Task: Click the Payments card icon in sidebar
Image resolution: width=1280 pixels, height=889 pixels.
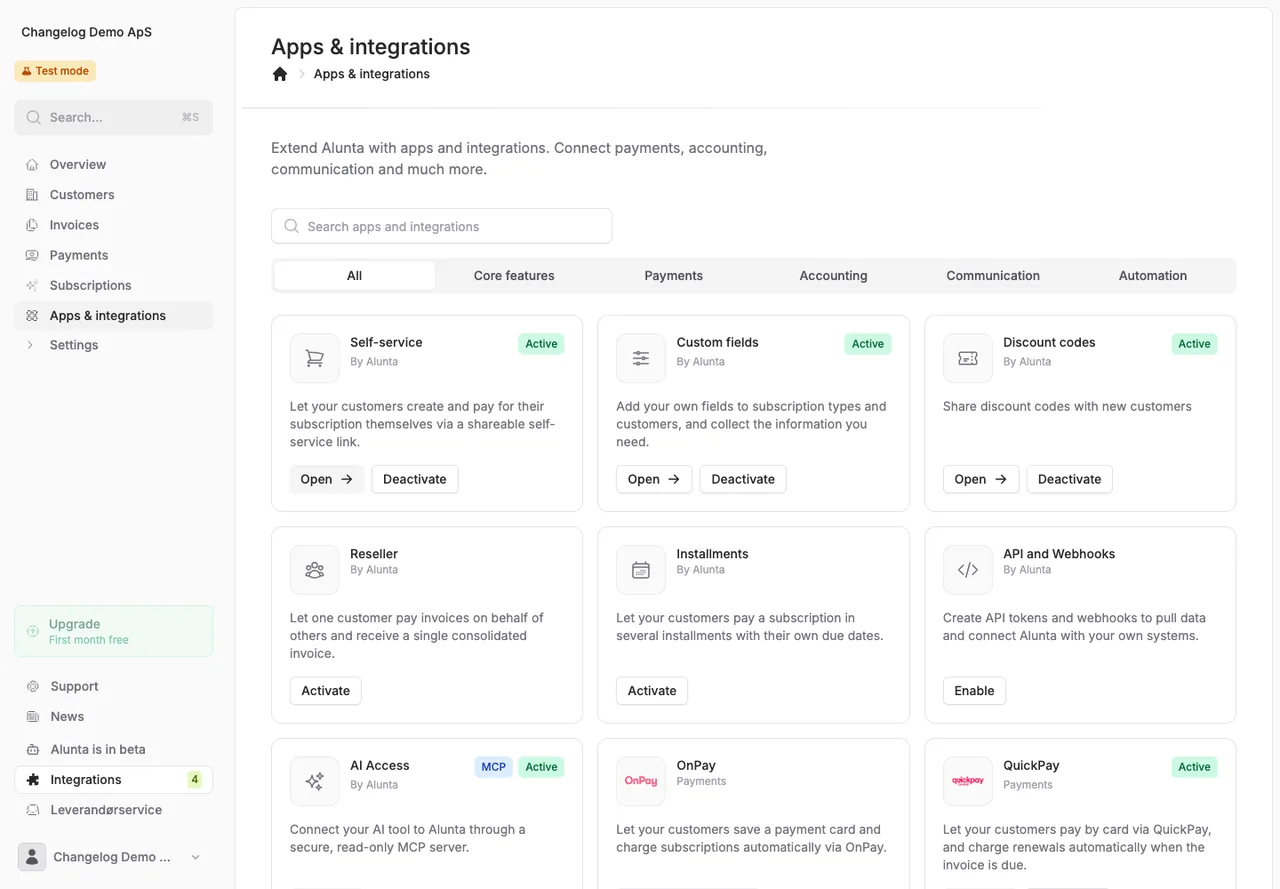Action: tap(32, 255)
